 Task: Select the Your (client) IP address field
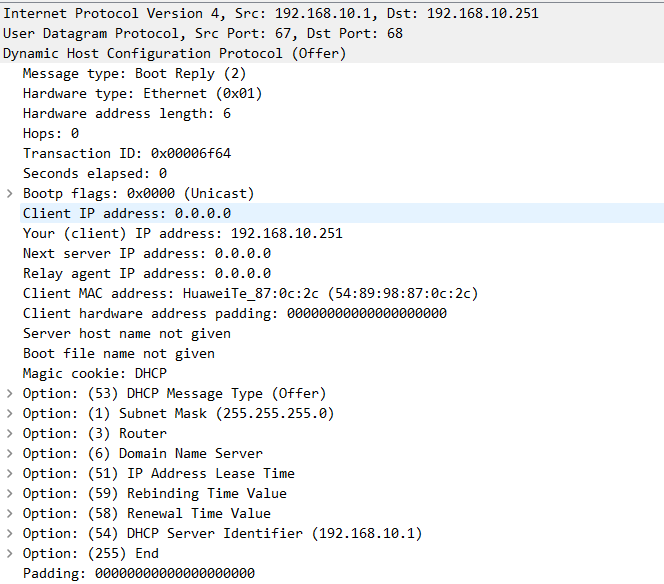tap(182, 233)
